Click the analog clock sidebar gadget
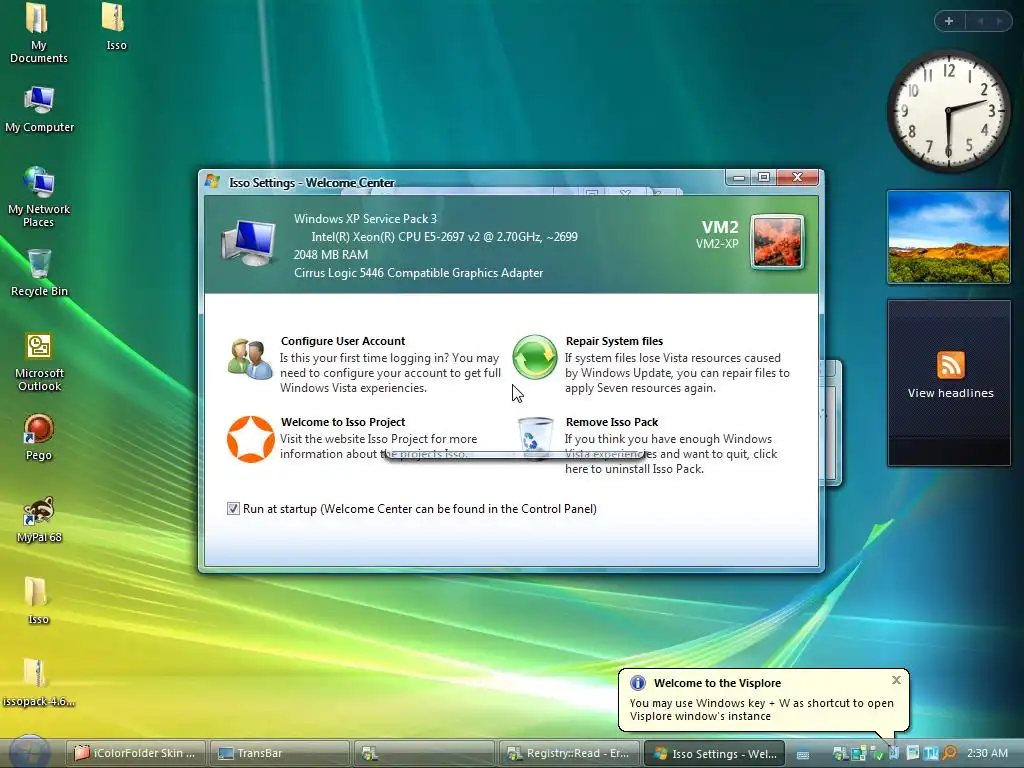This screenshot has height=768, width=1024. pos(948,111)
